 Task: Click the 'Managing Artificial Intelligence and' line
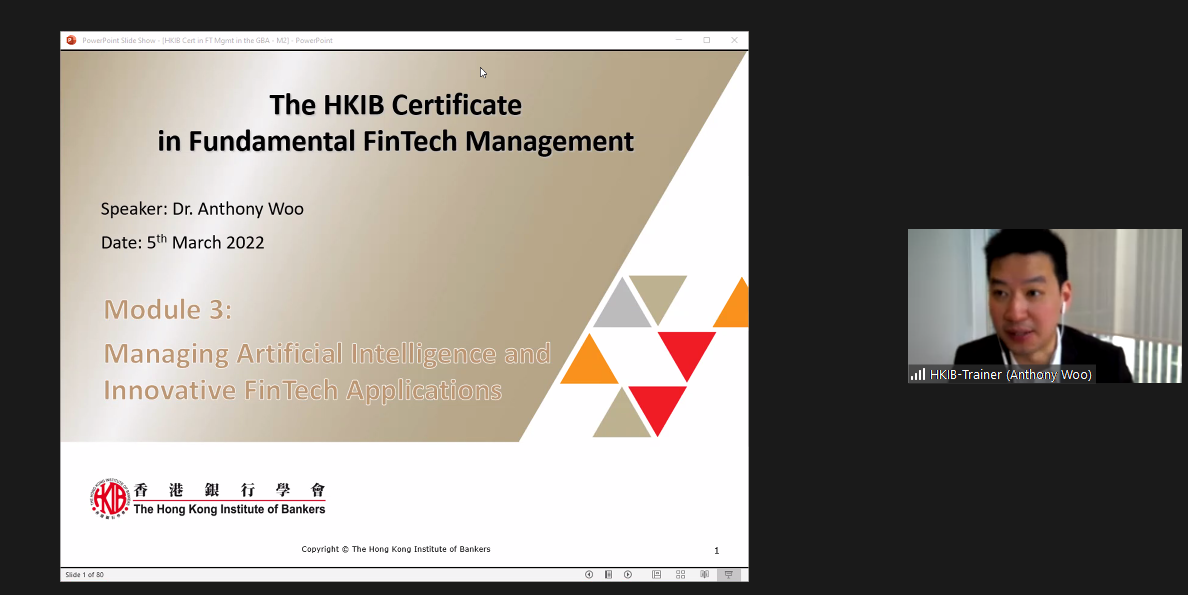[327, 353]
